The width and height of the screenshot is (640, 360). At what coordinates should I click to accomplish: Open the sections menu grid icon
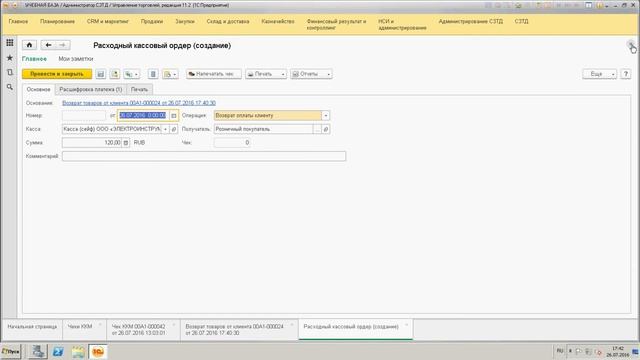point(10,42)
